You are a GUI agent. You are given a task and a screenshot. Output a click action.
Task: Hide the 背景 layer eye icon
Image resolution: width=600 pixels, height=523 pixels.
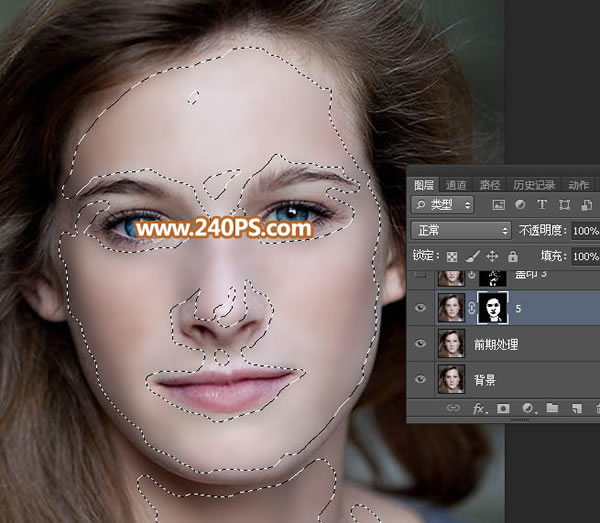click(x=421, y=379)
